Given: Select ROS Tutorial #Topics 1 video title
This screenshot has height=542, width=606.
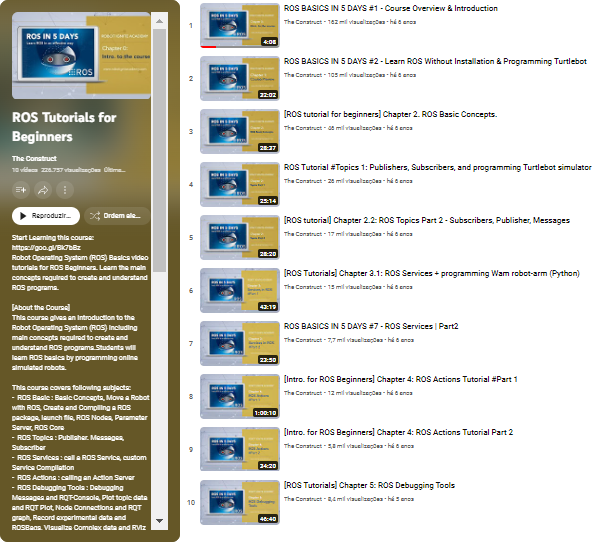Looking at the screenshot, I should pos(437,167).
